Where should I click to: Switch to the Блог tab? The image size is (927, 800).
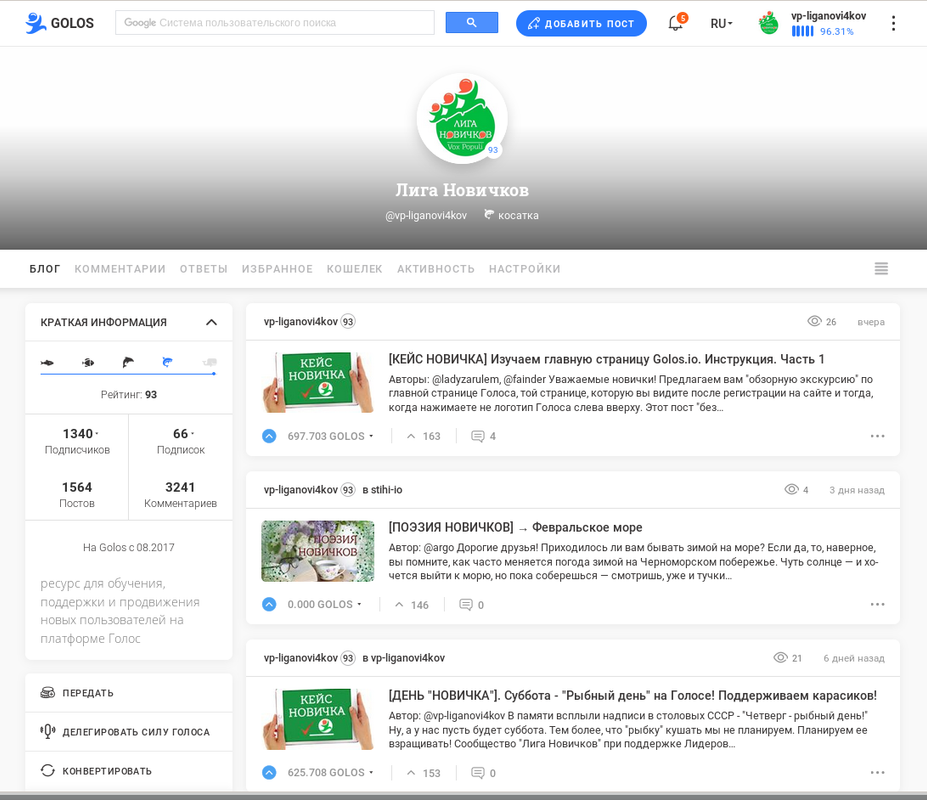pos(44,269)
